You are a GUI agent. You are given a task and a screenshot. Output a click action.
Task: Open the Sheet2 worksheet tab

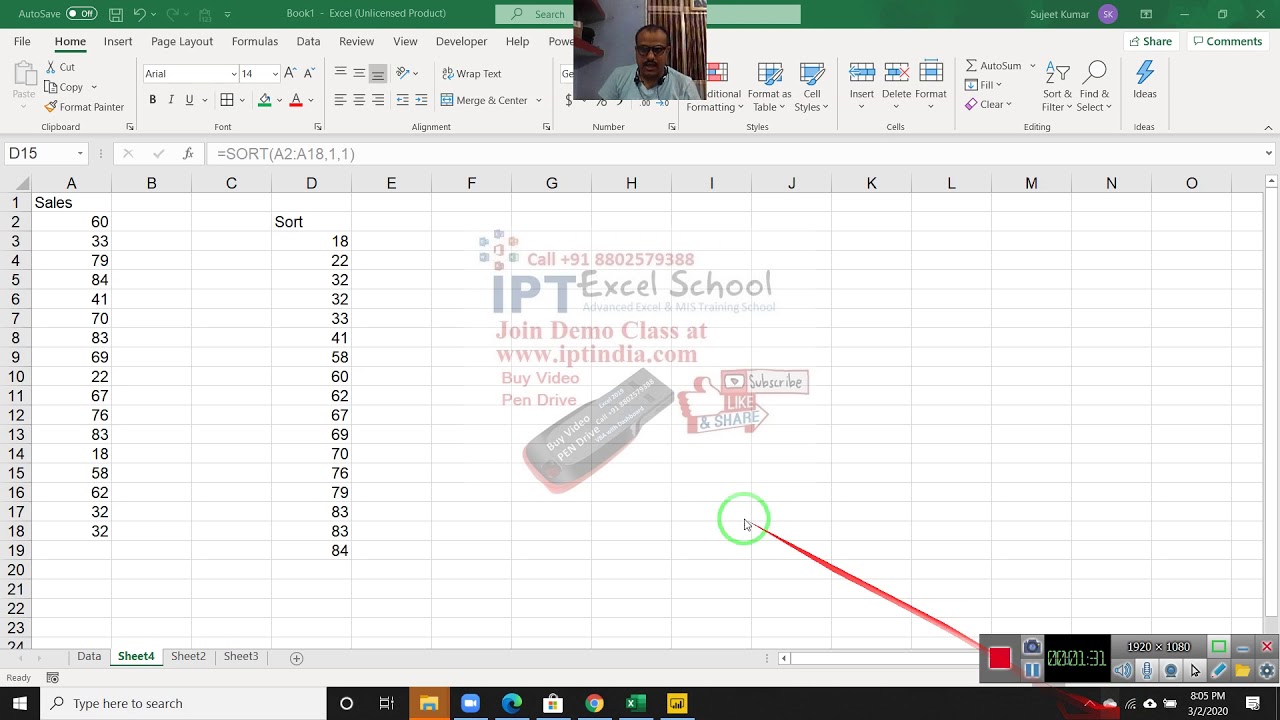[x=188, y=657]
